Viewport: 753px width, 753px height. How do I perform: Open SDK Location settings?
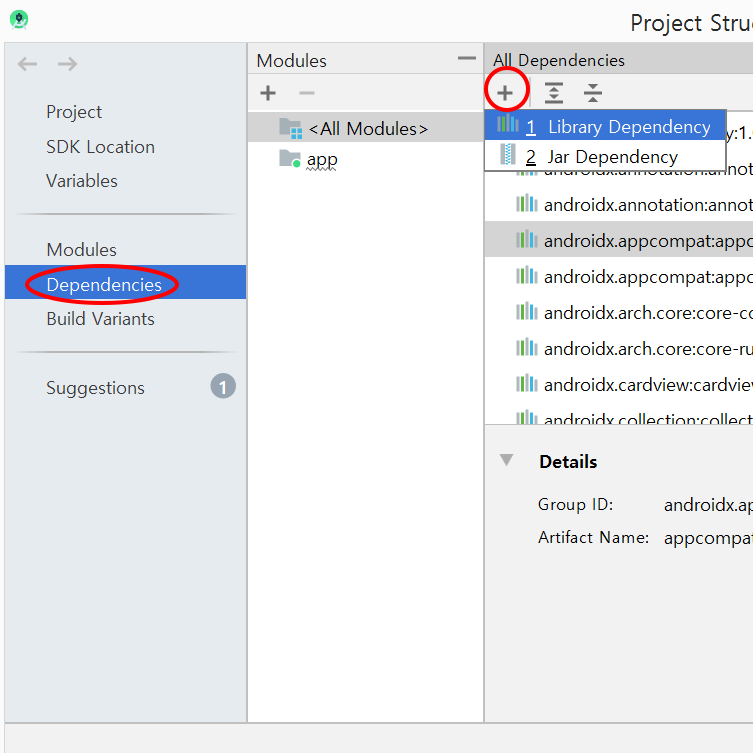(100, 147)
